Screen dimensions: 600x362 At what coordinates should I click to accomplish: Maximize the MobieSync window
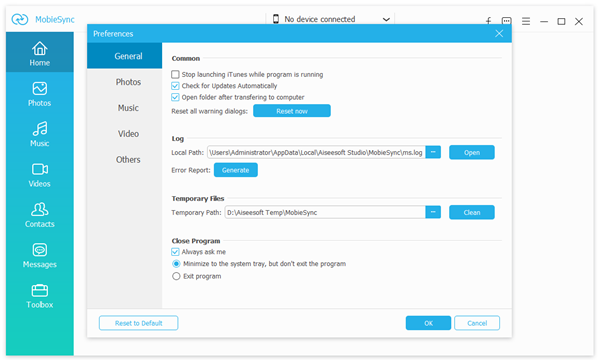tap(561, 21)
